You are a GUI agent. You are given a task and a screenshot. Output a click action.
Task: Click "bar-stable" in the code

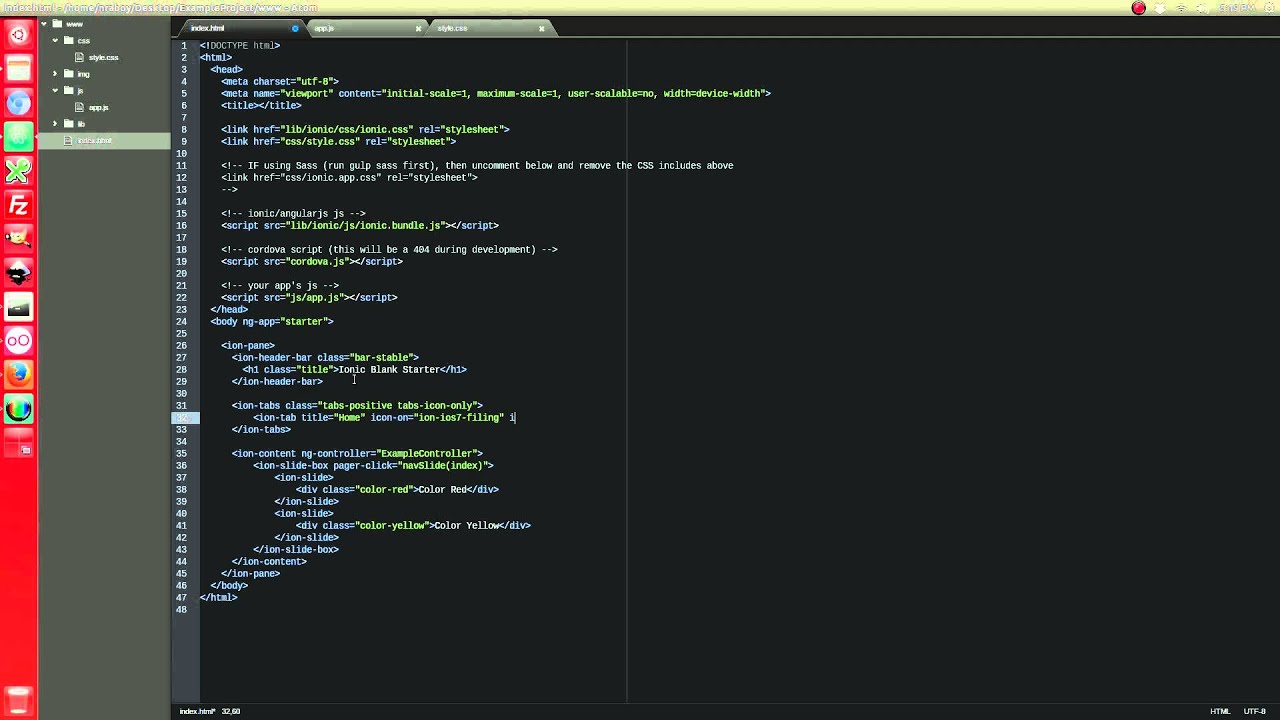(381, 358)
